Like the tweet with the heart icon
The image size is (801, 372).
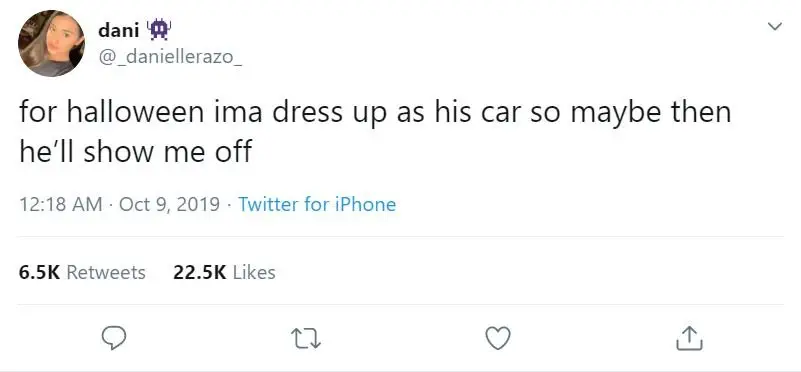coord(498,338)
